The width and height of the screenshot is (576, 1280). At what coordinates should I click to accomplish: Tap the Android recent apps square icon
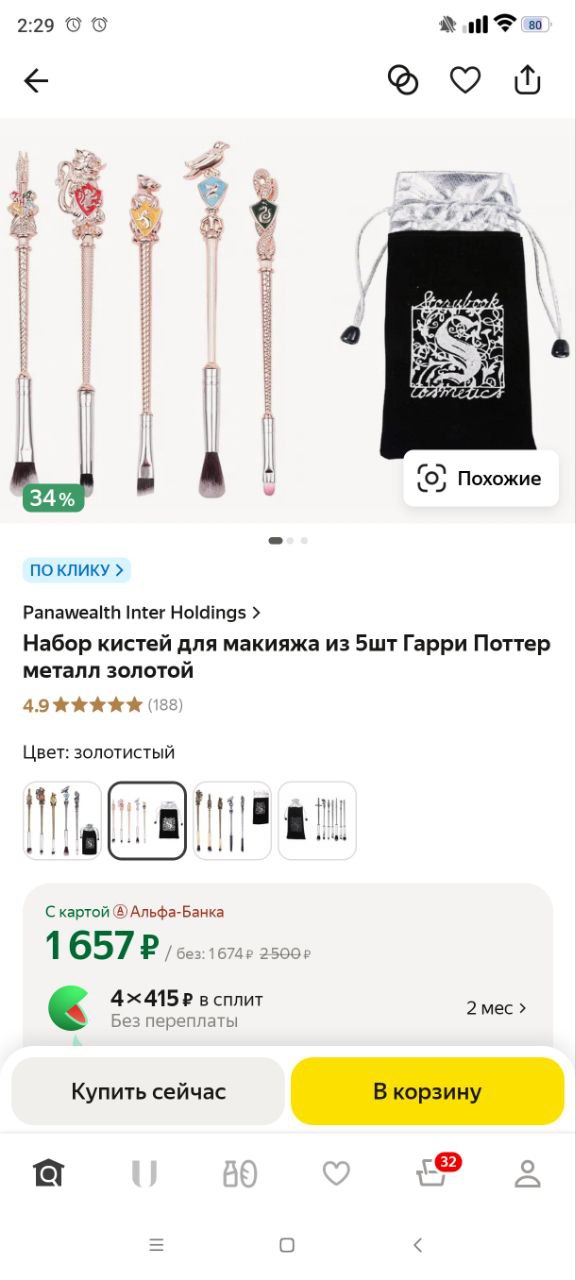click(x=287, y=1245)
